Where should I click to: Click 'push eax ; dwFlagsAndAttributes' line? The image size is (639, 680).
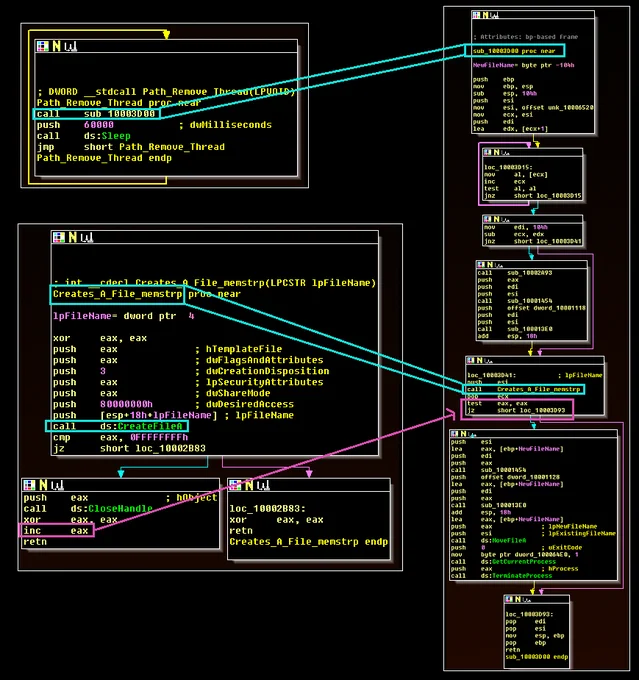pos(188,360)
